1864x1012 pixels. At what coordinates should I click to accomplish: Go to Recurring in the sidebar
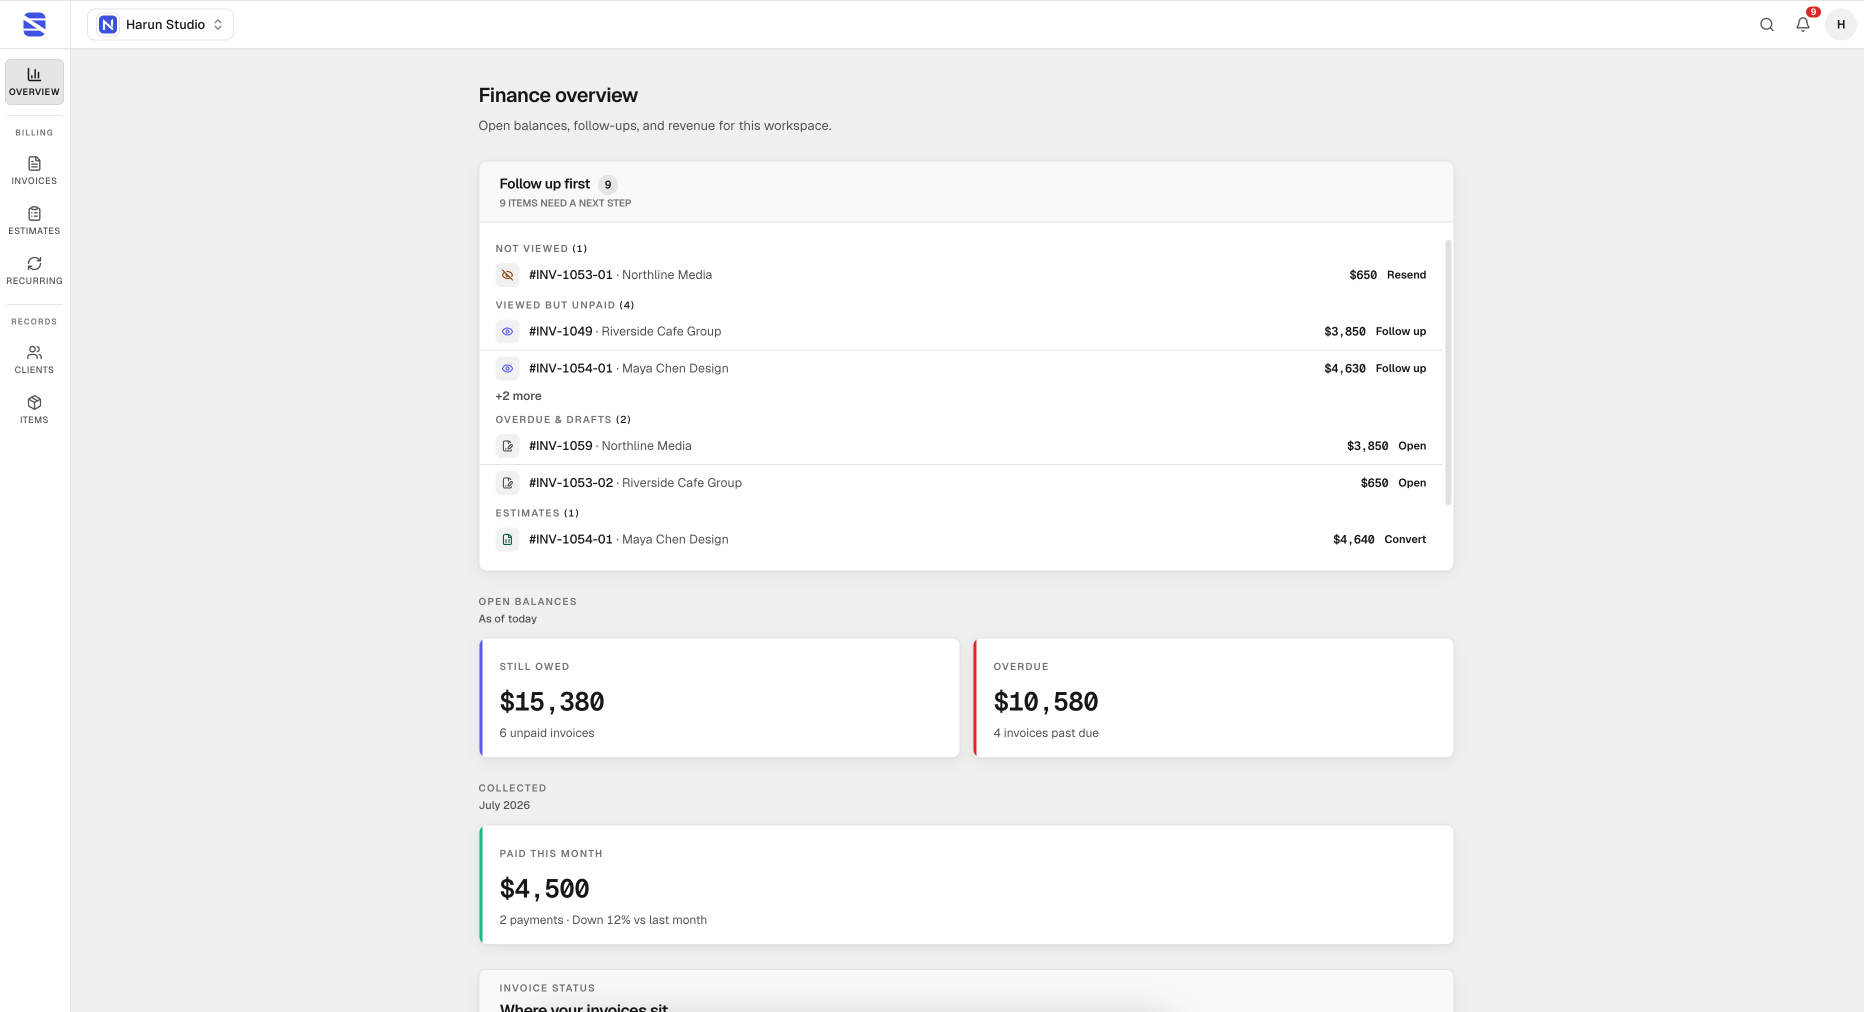tap(35, 271)
